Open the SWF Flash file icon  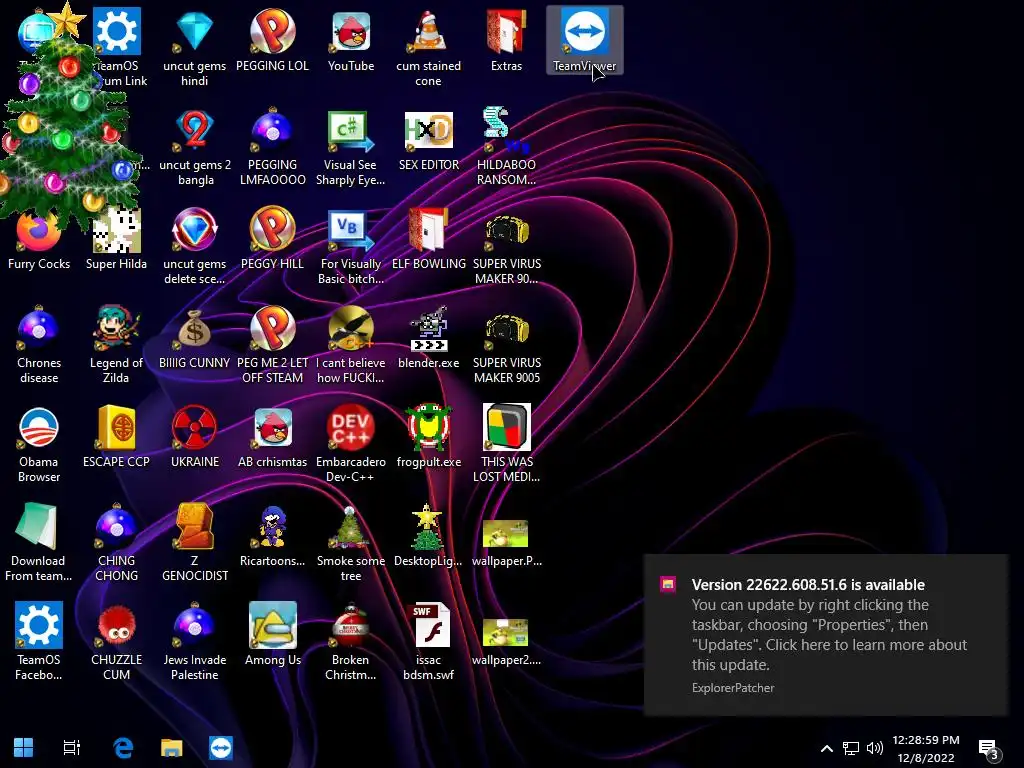[428, 642]
